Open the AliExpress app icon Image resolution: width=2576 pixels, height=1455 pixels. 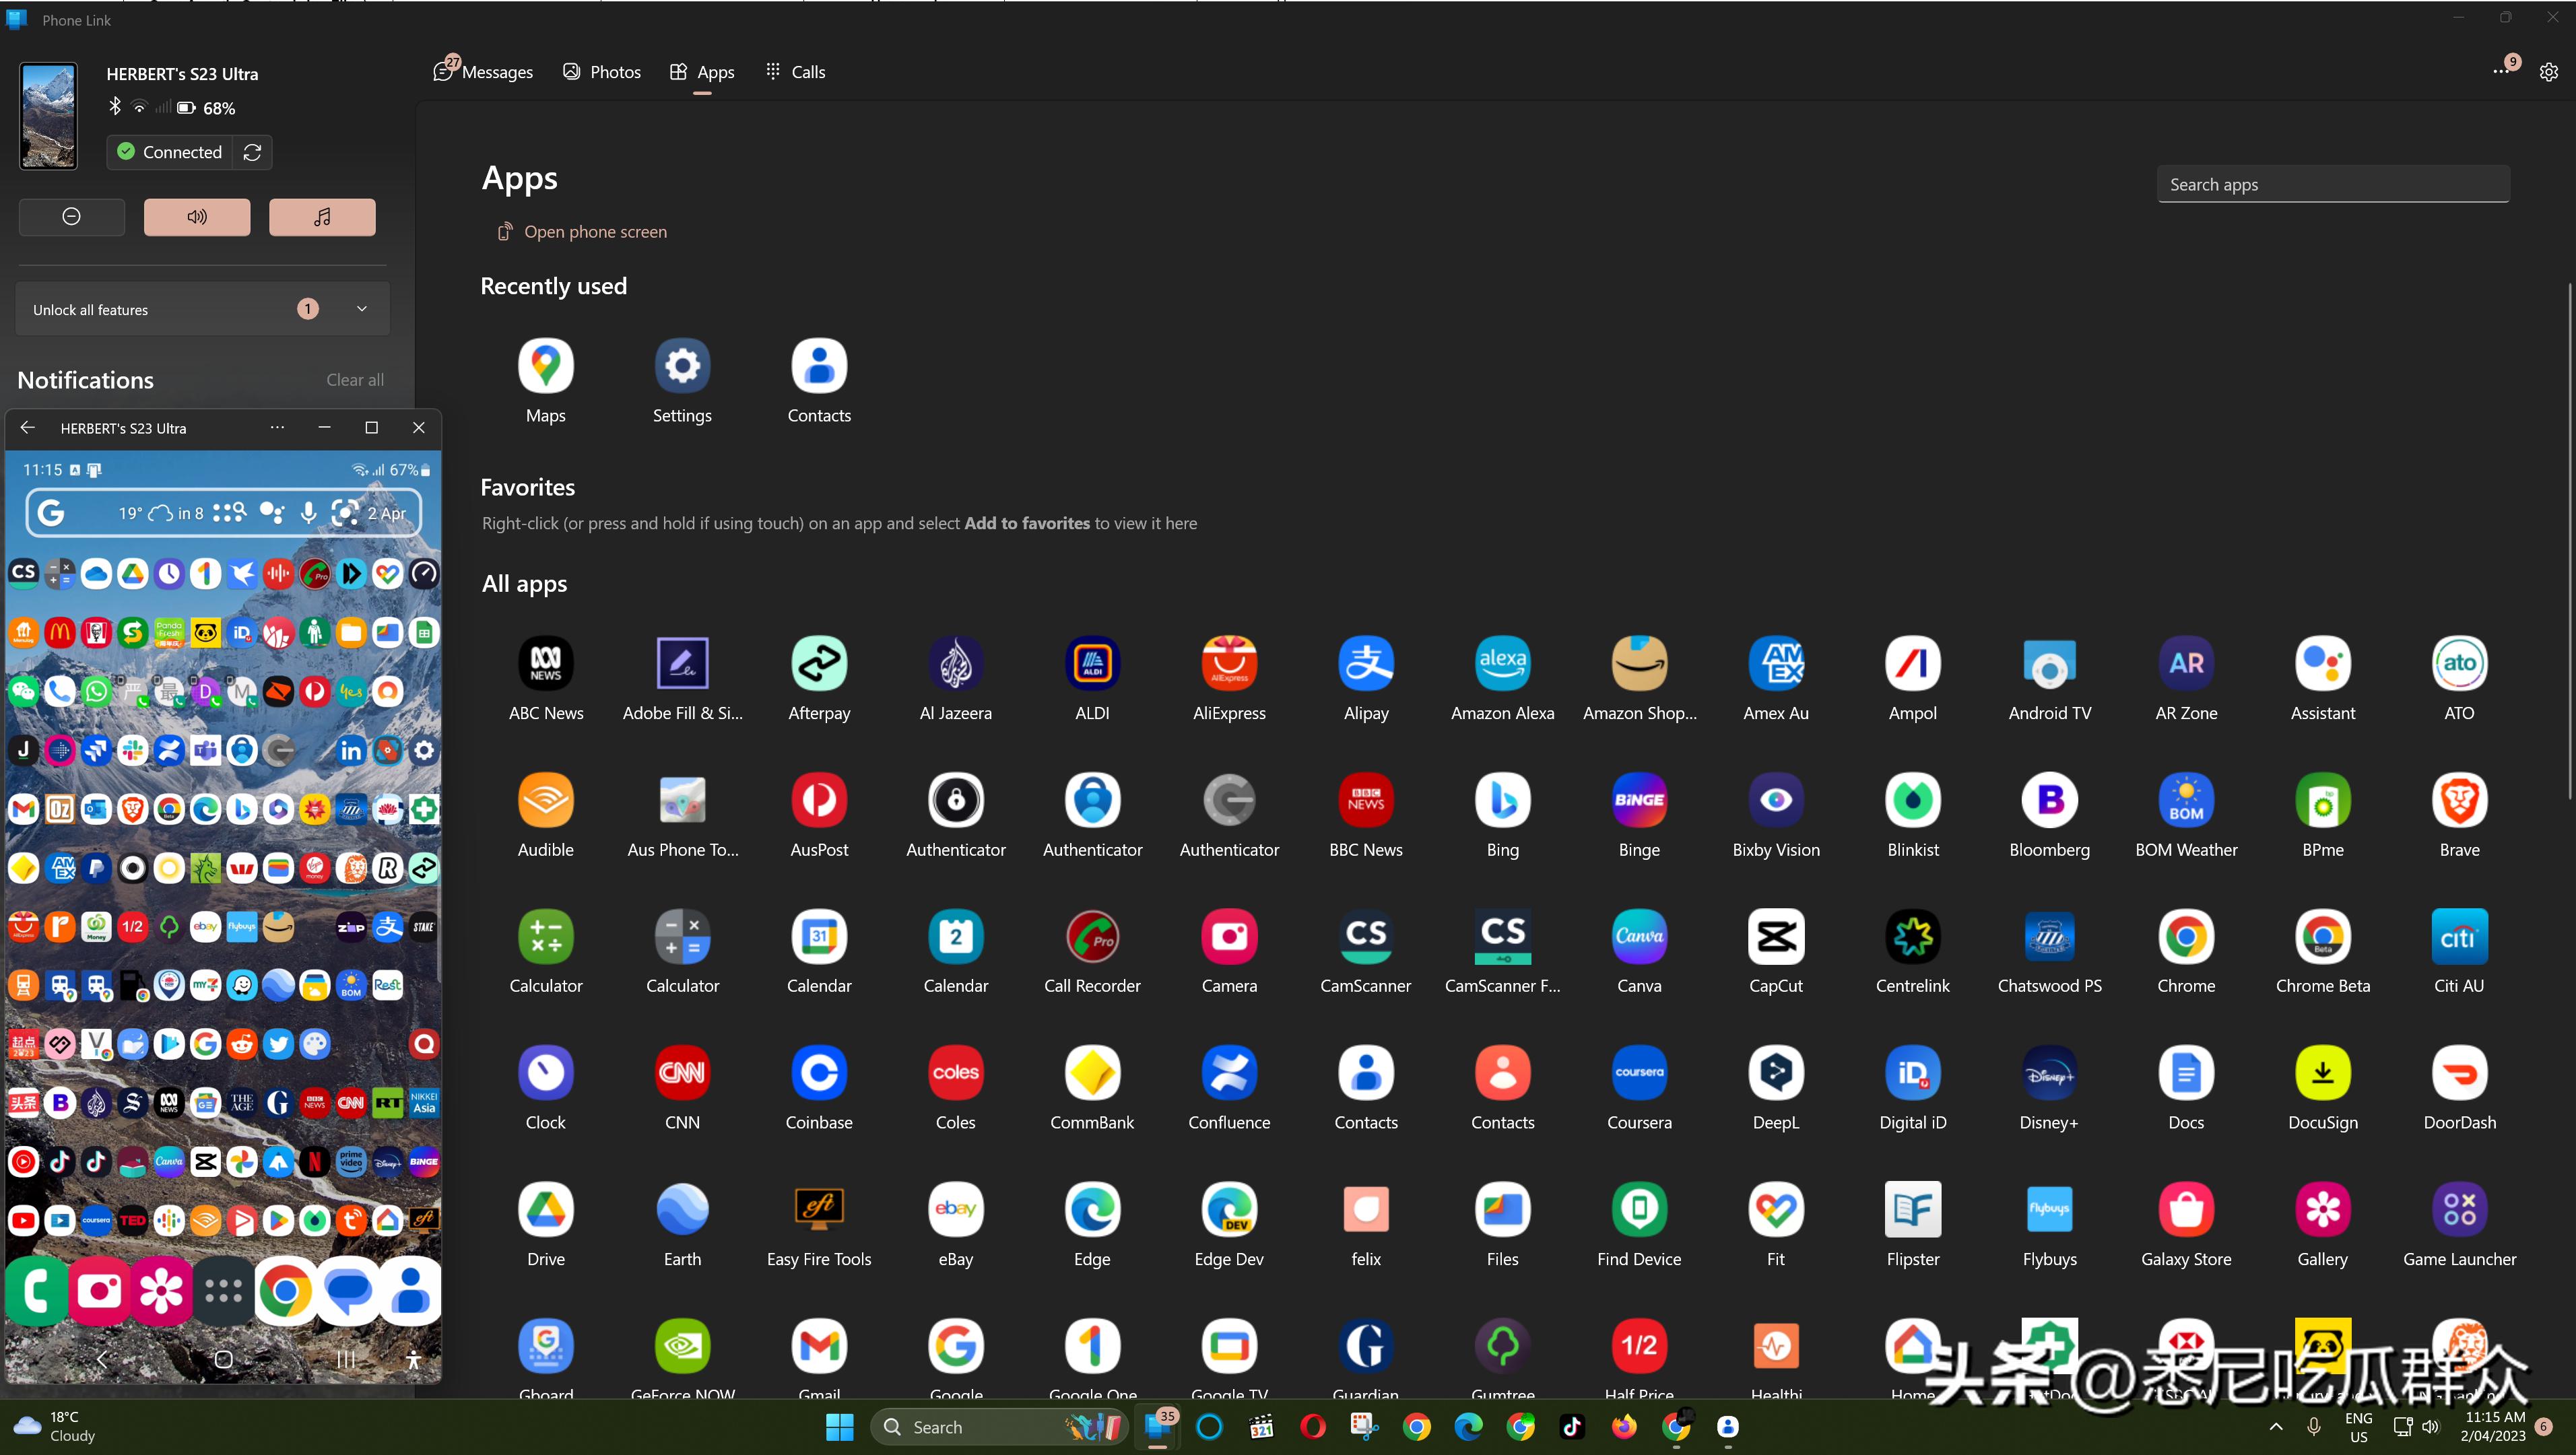click(x=1229, y=663)
